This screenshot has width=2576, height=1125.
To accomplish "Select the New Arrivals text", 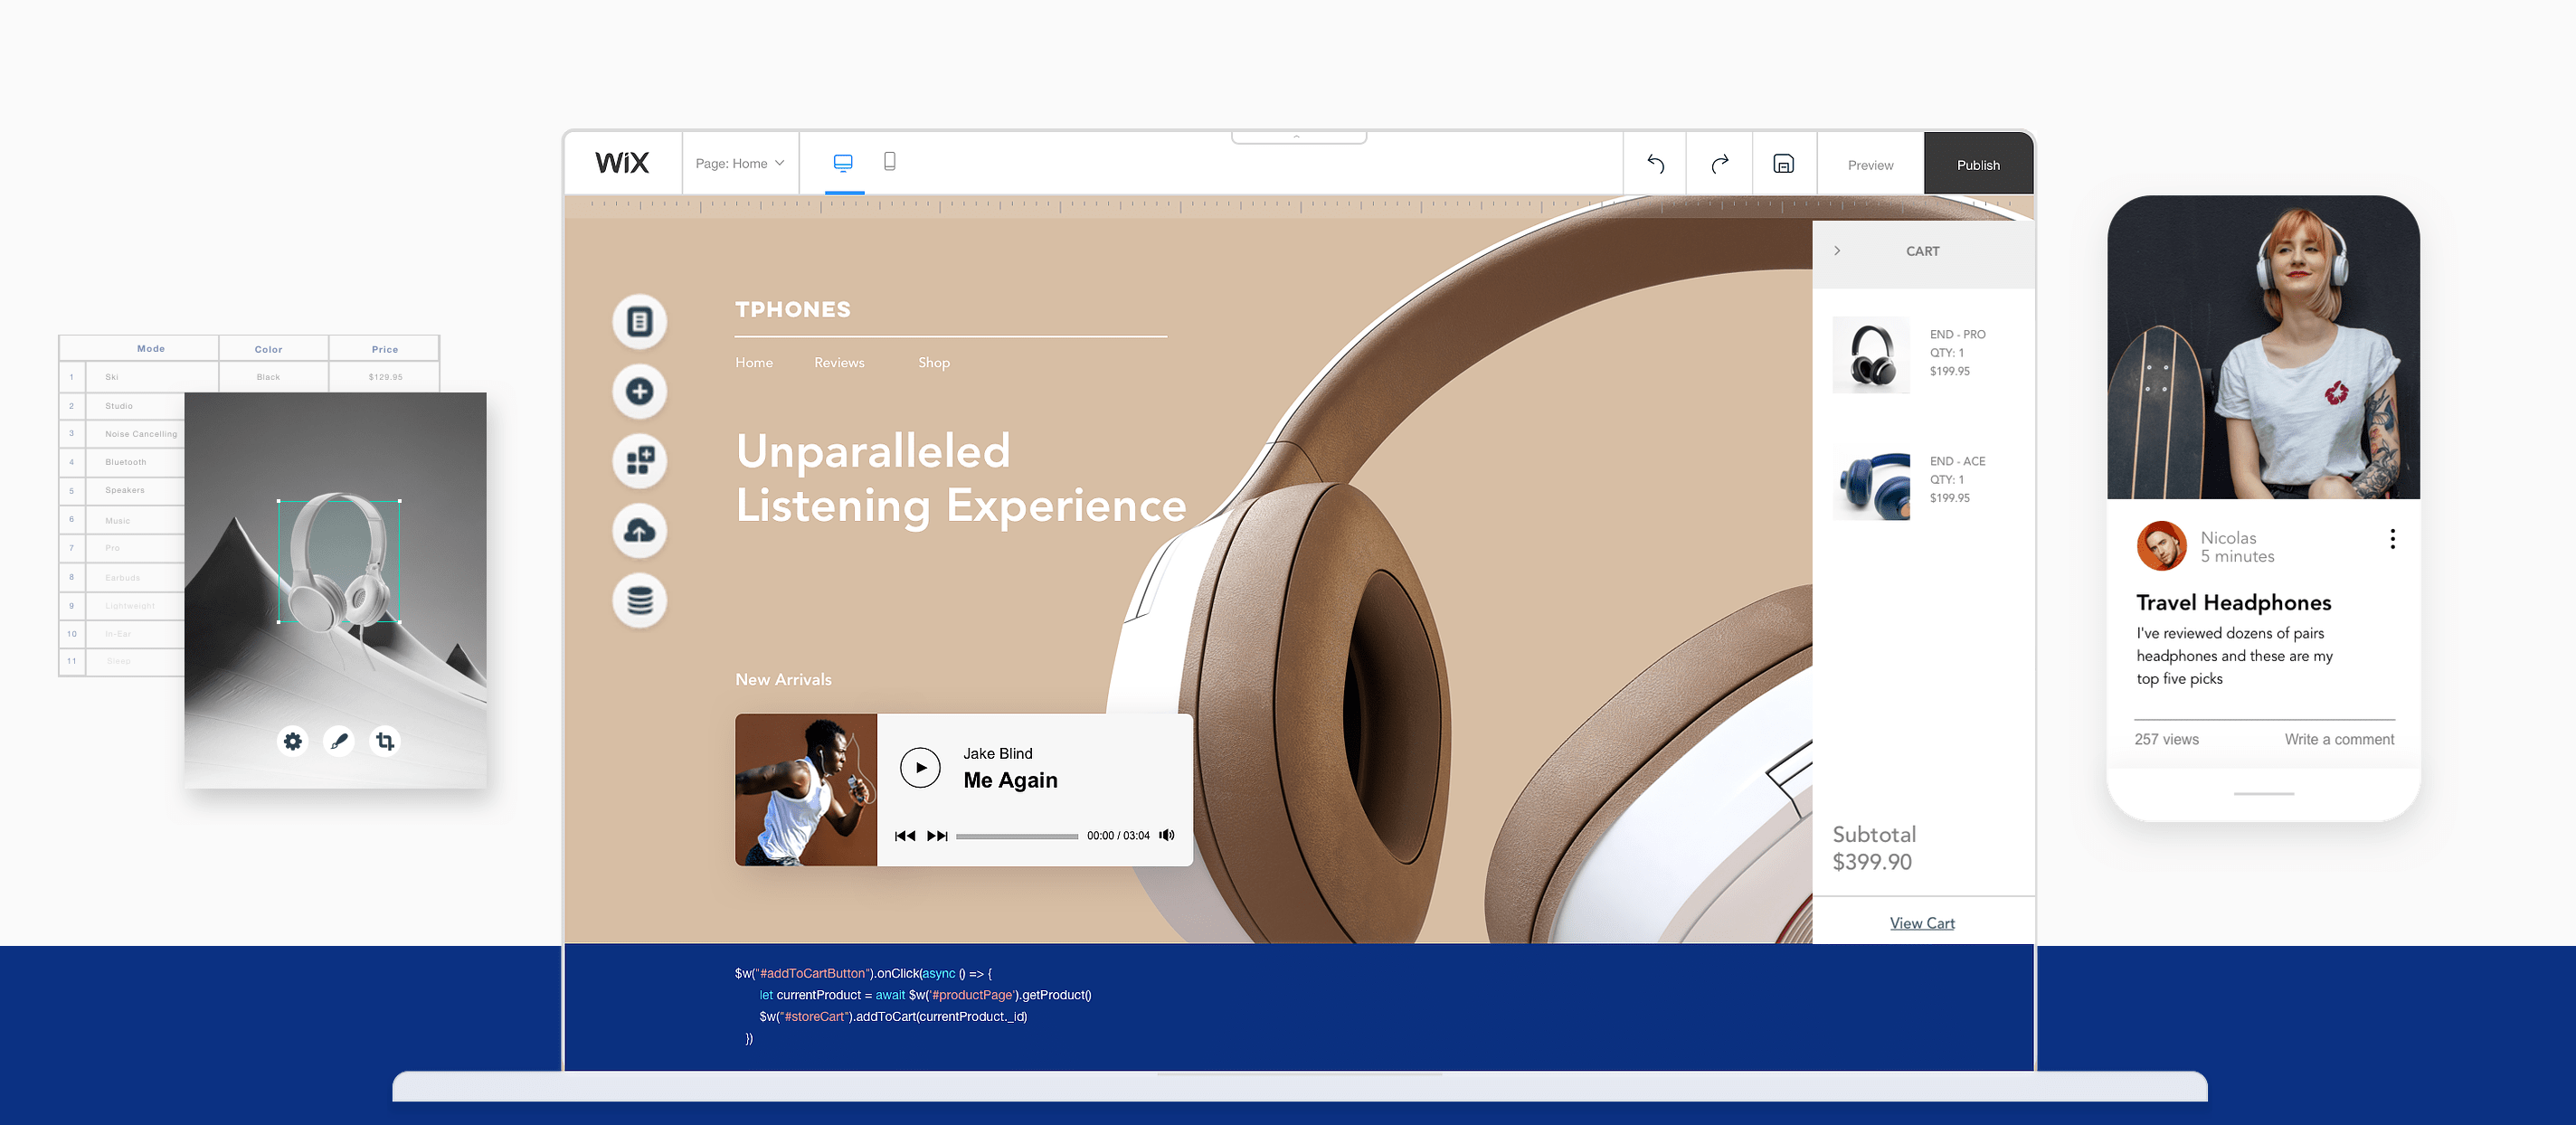I will tap(783, 680).
